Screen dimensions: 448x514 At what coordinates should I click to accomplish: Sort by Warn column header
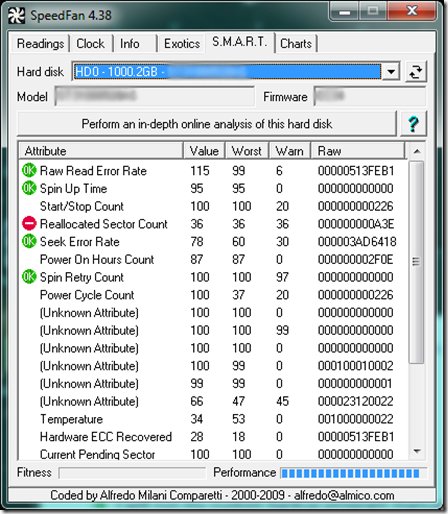click(289, 151)
